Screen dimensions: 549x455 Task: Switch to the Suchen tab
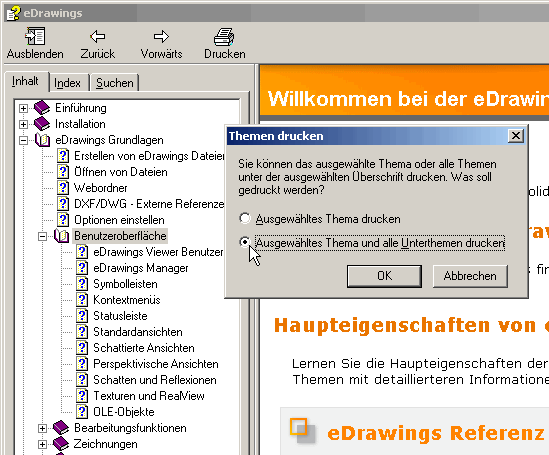(x=114, y=83)
